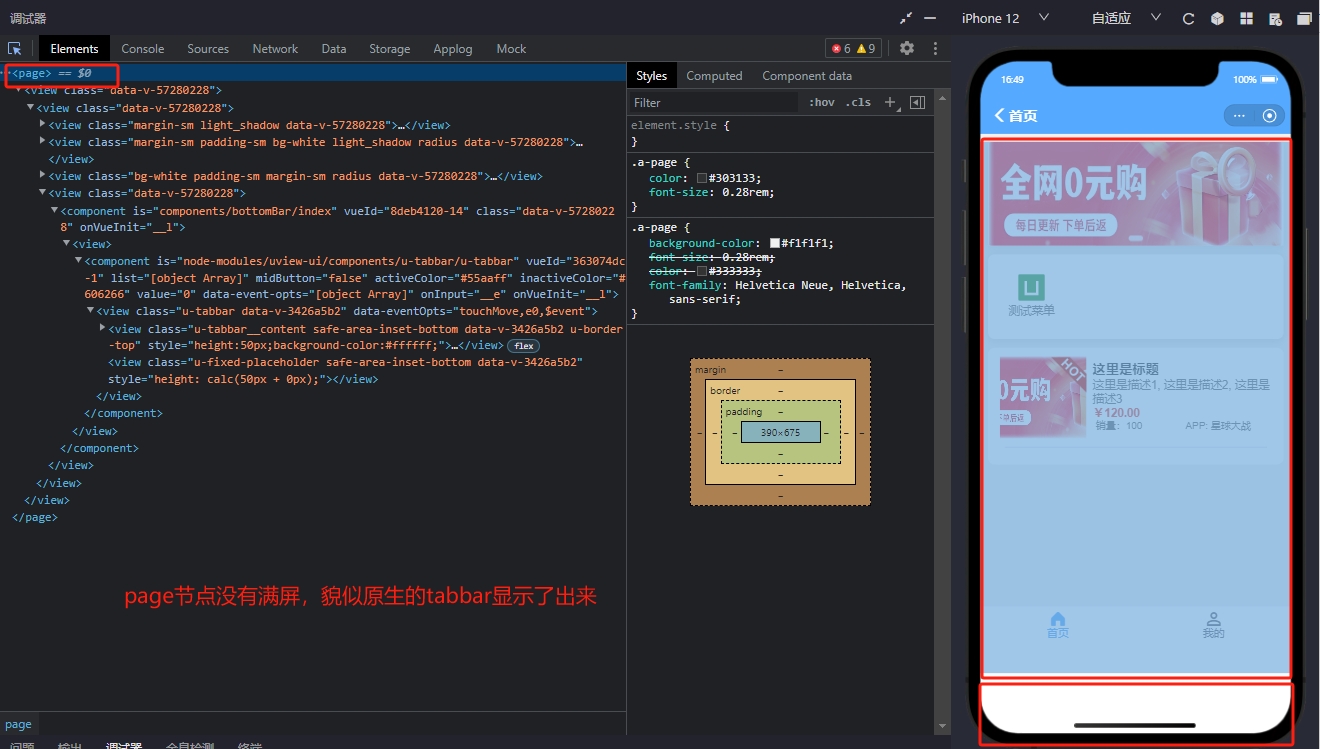This screenshot has height=749, width=1320.
Task: Click the 390×675 box model content area
Action: pyautogui.click(x=780, y=432)
